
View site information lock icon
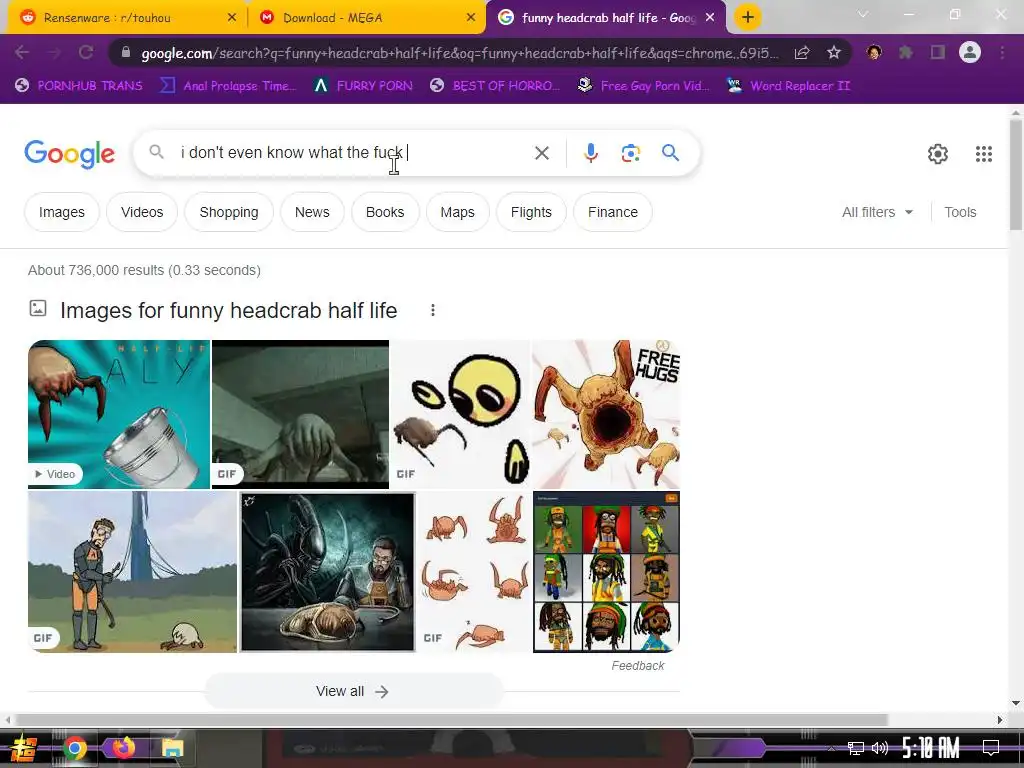(x=126, y=53)
